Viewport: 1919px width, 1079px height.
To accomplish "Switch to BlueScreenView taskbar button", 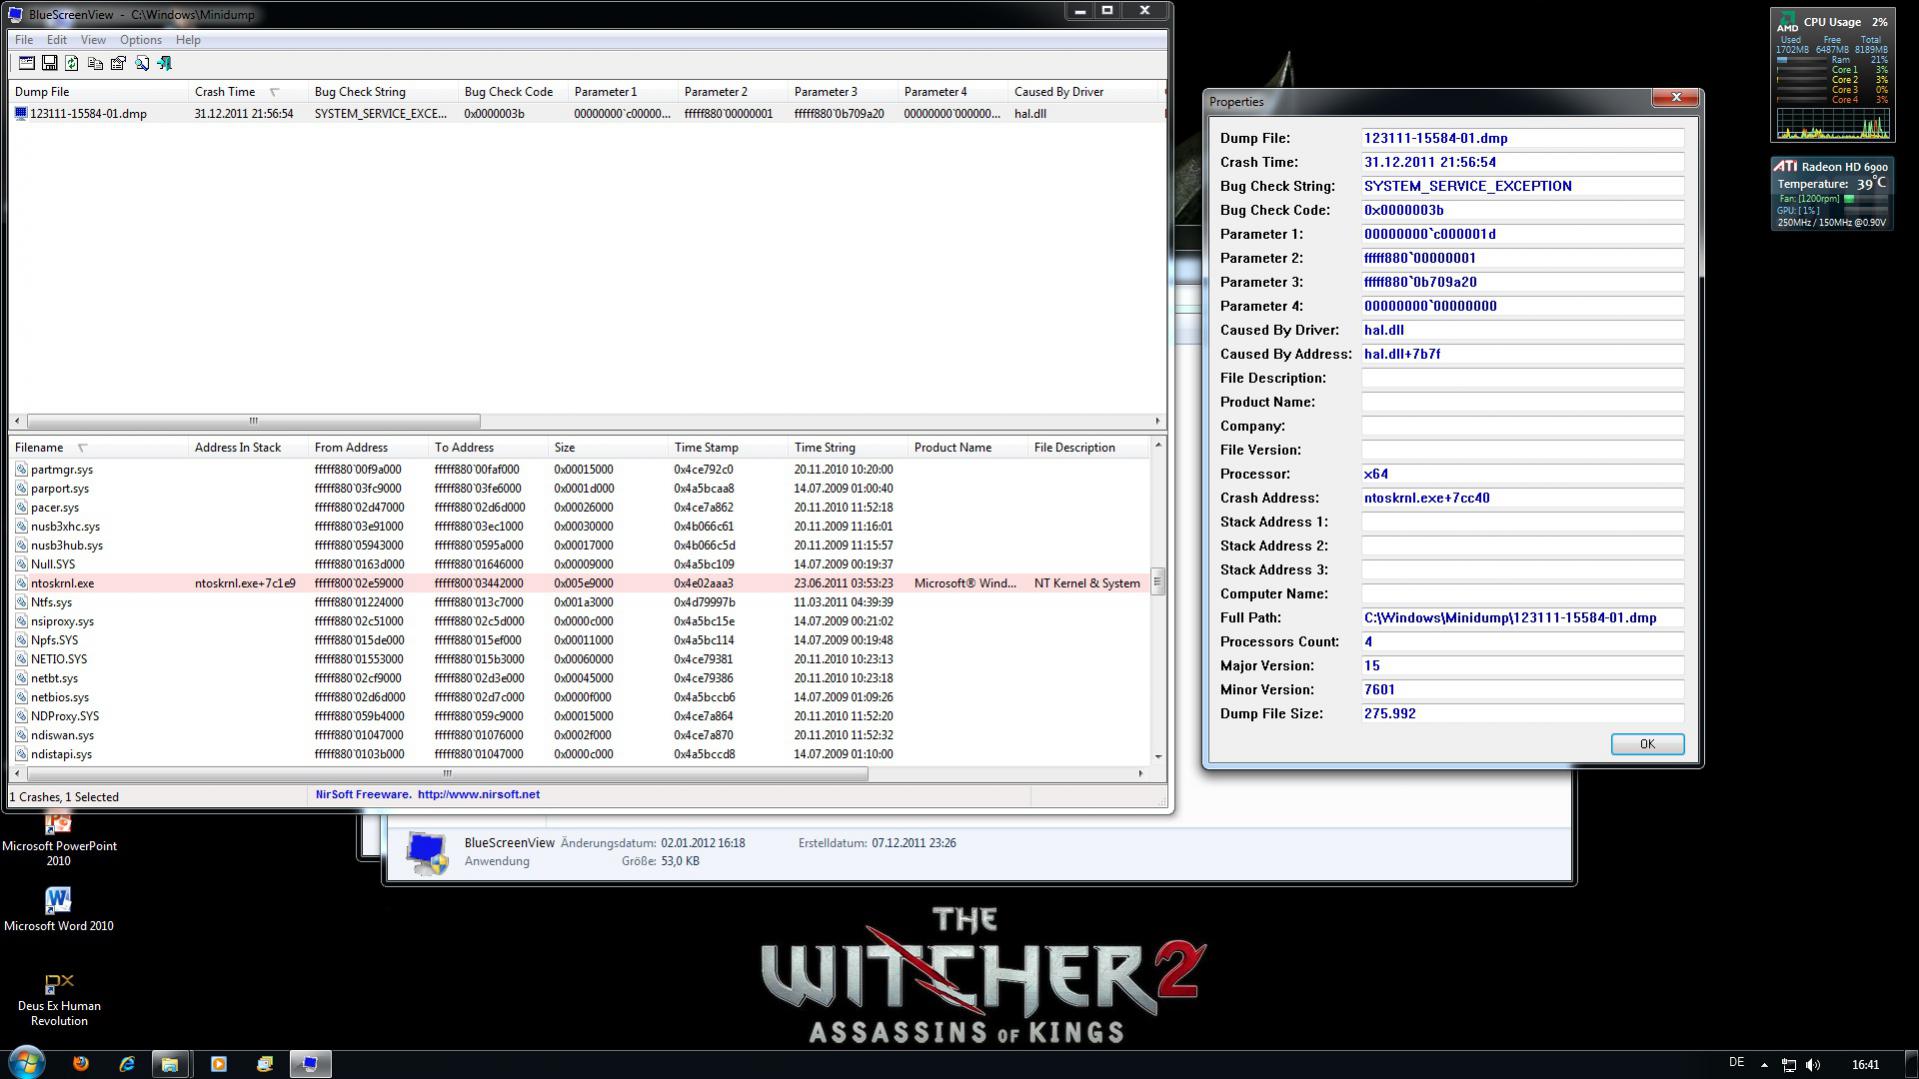I will click(310, 1064).
